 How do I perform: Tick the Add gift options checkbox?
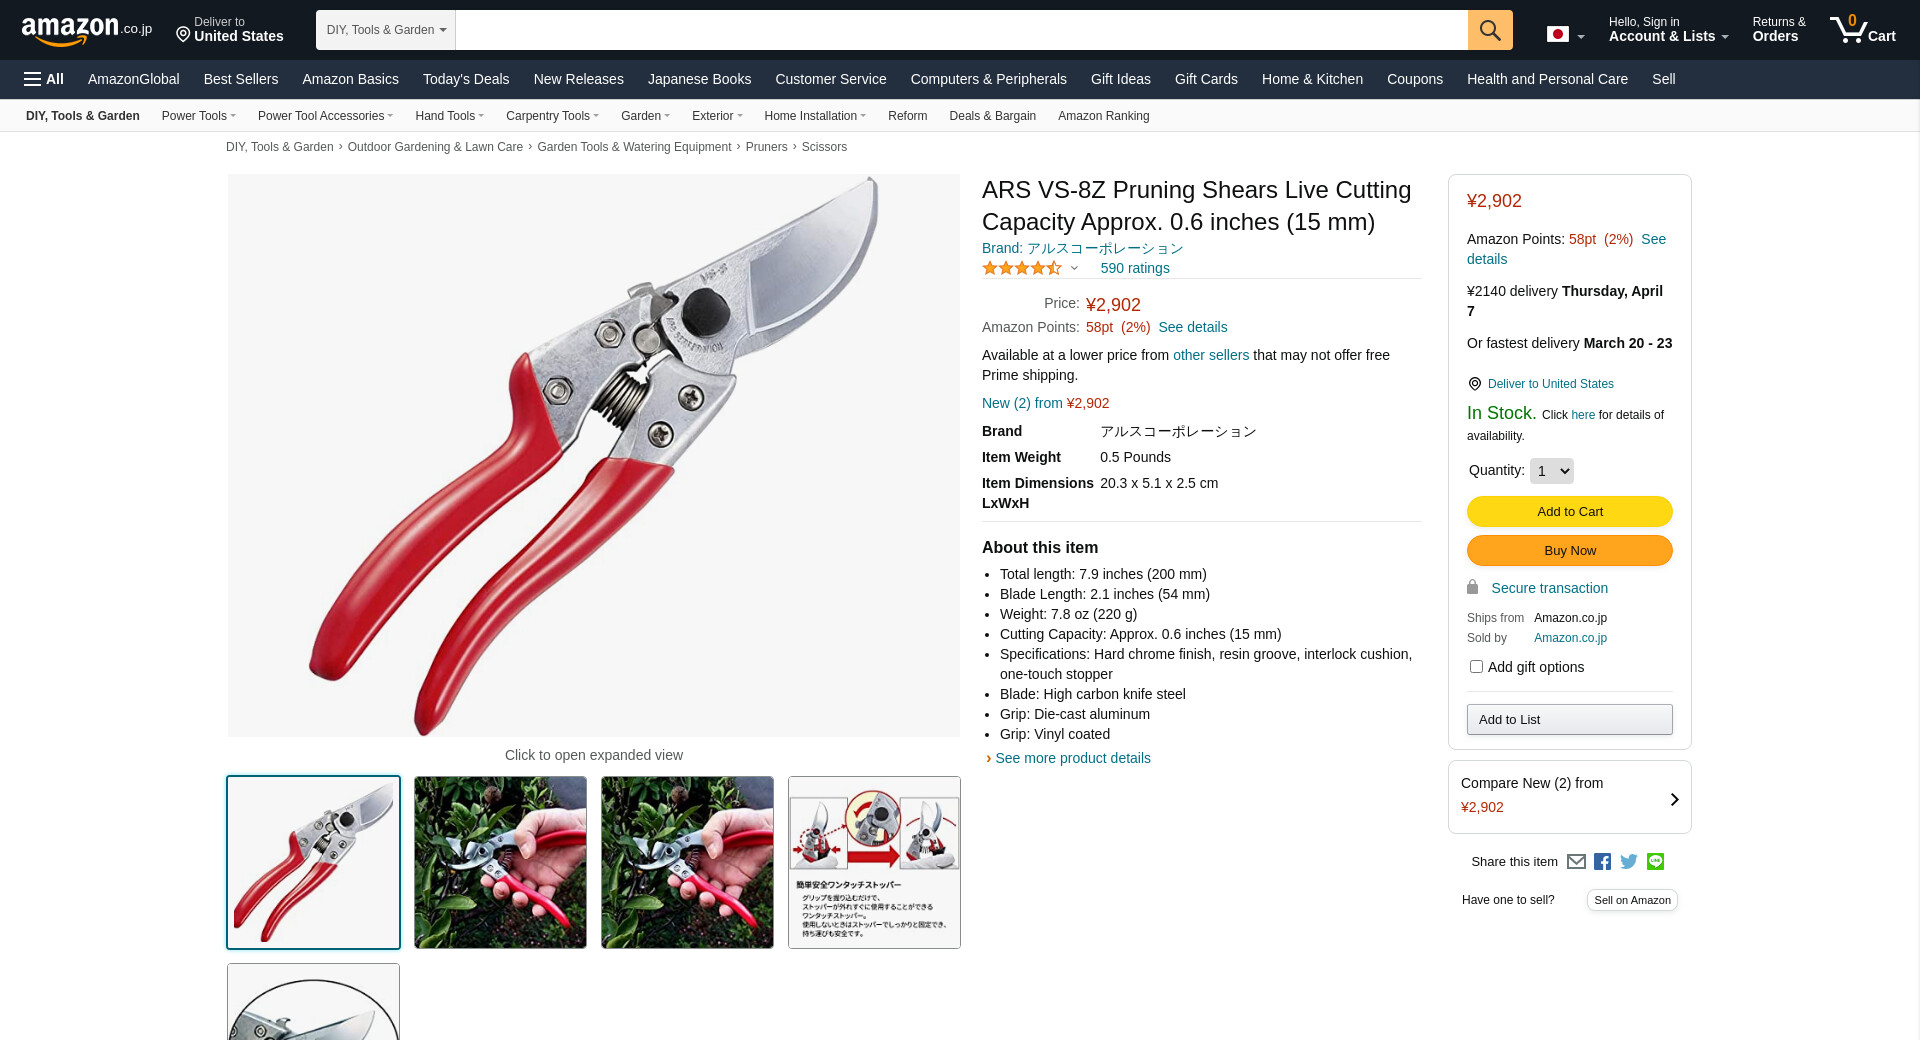[1476, 666]
